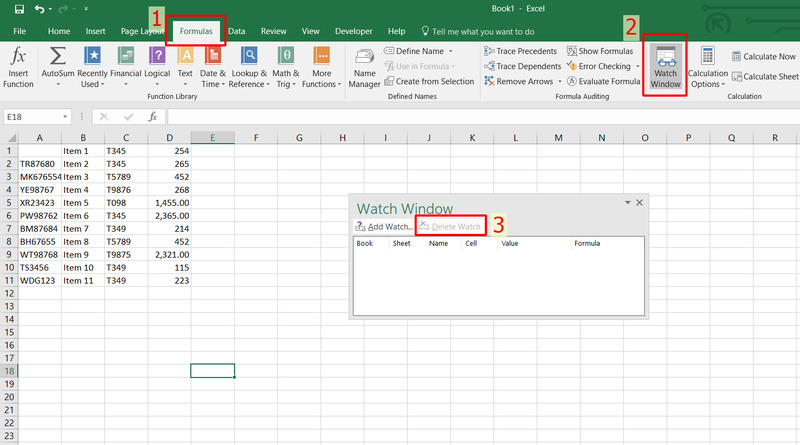The image size is (800, 445).
Task: Open the Watch Window panel options arrow
Action: click(627, 202)
